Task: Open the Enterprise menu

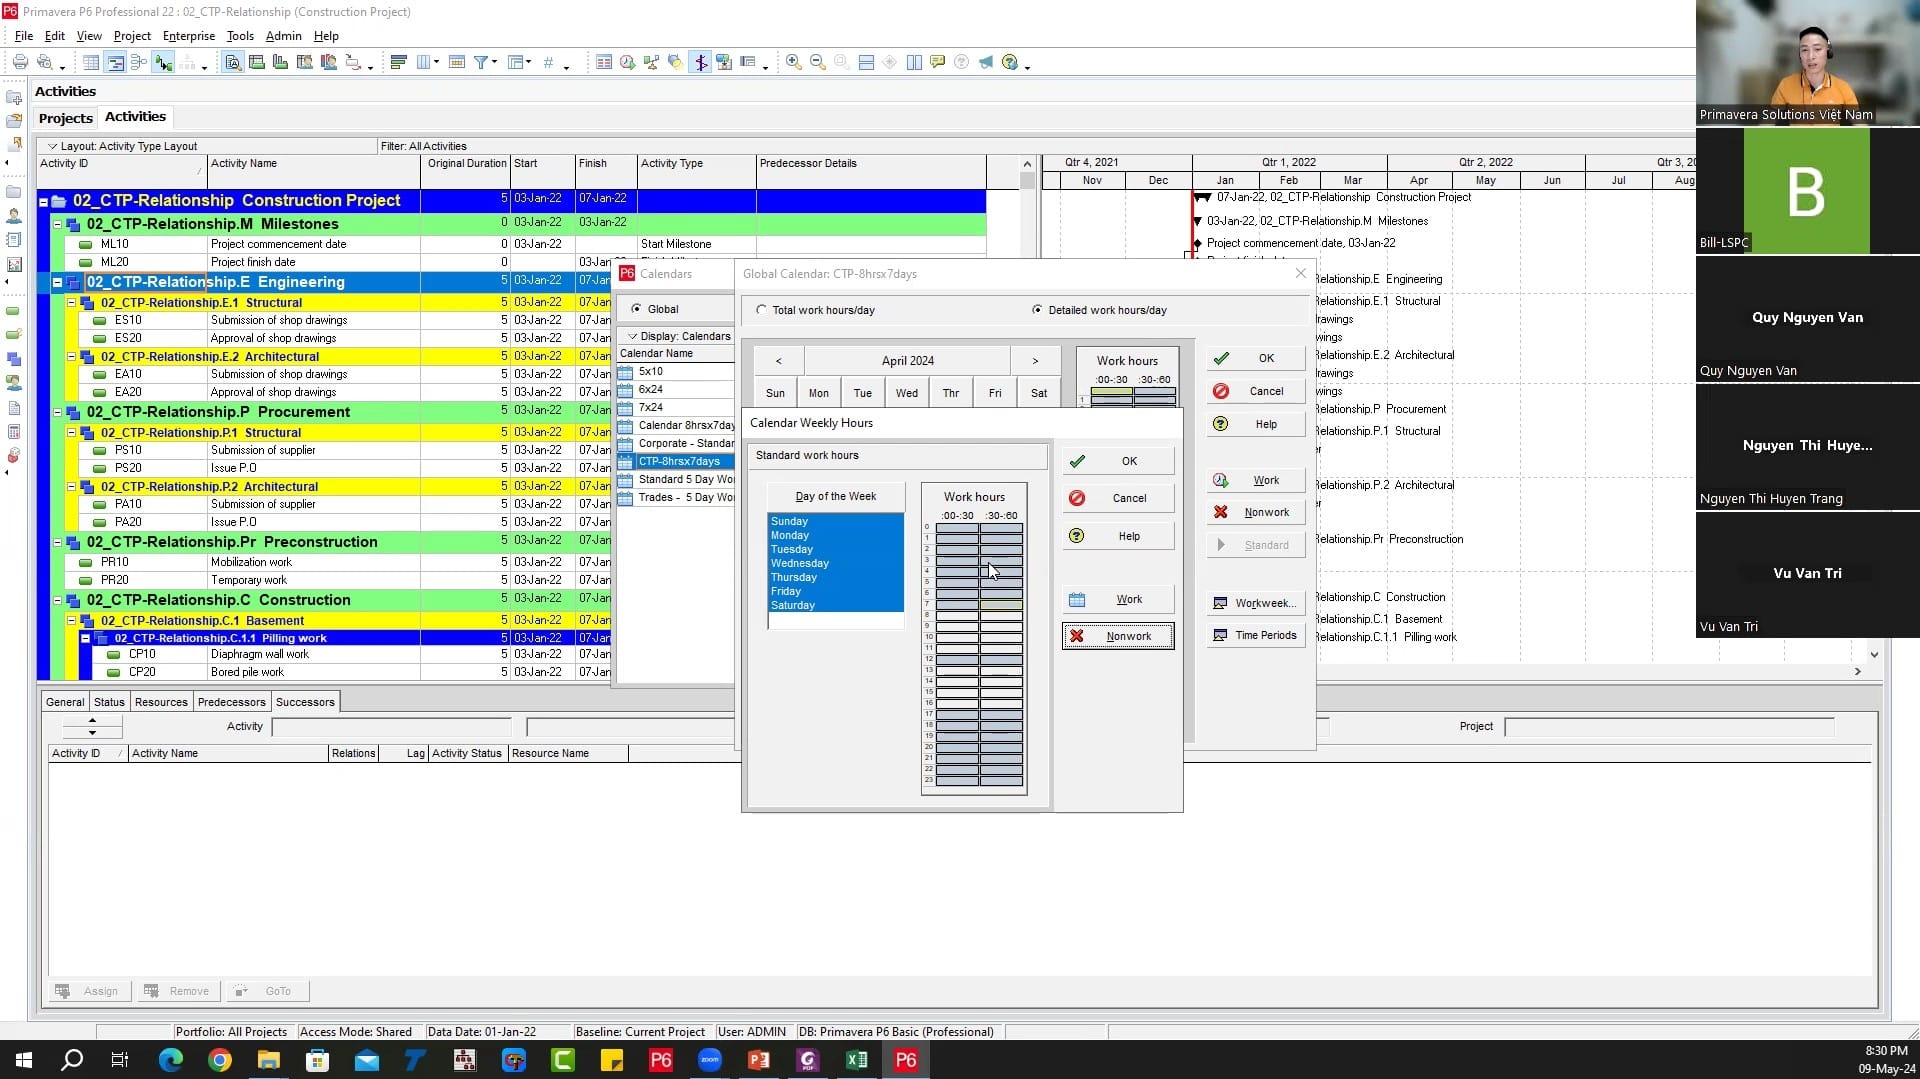Action: click(188, 36)
